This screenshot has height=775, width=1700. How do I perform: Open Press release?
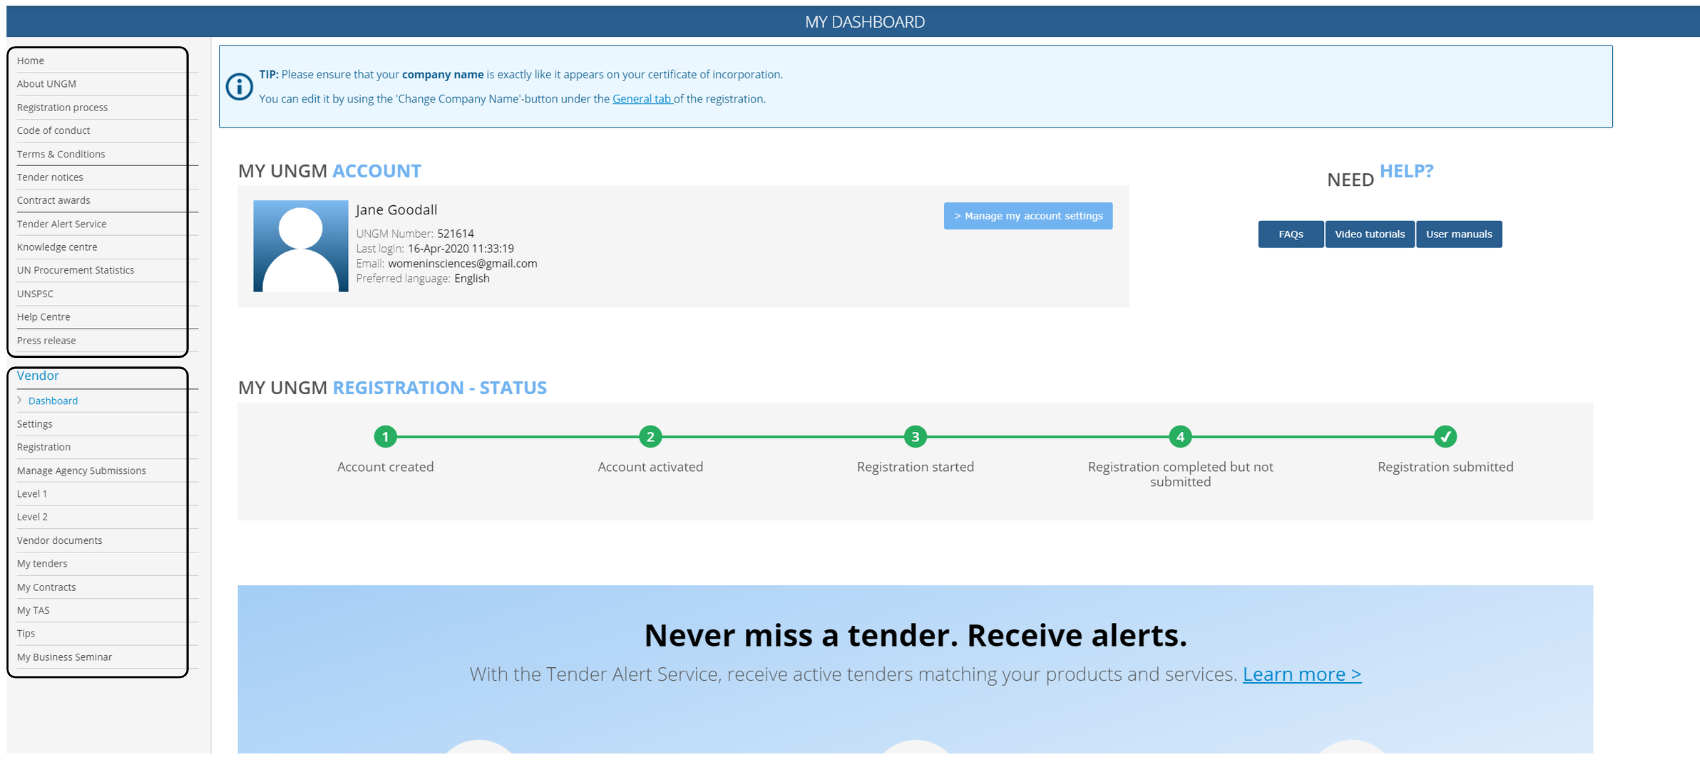click(x=47, y=340)
